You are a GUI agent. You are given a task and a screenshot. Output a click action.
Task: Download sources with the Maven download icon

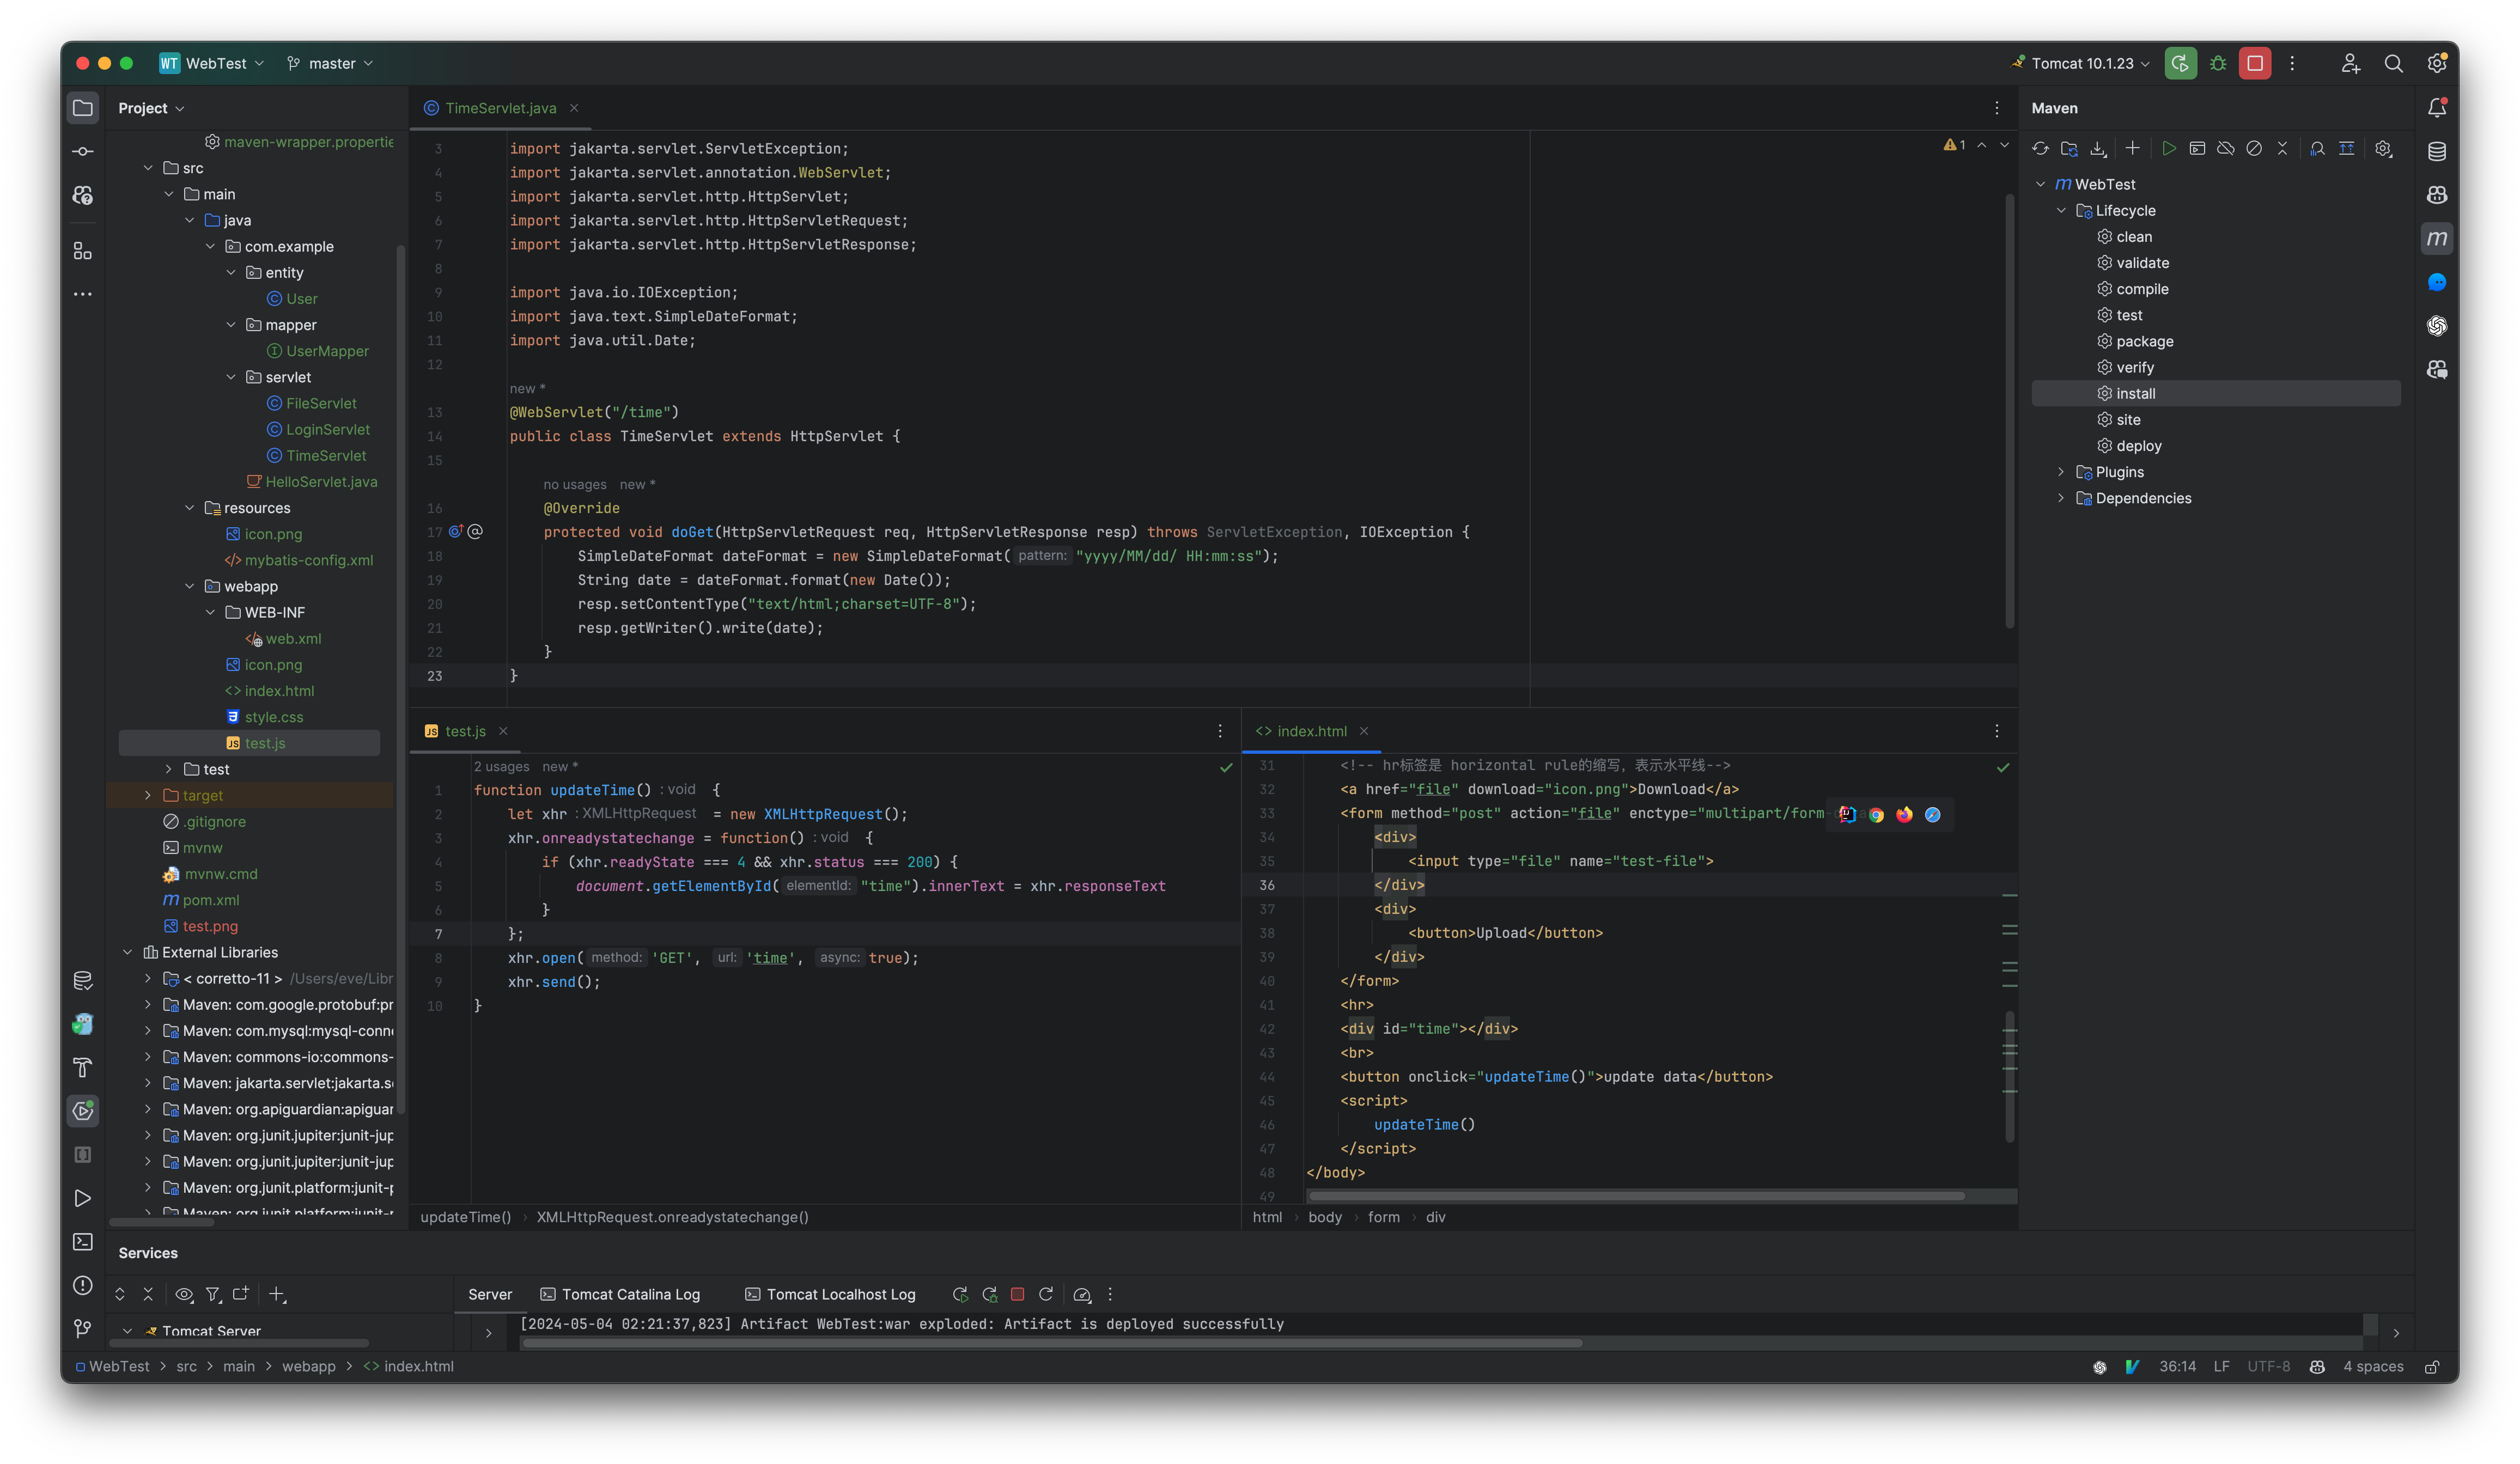pos(2098,148)
